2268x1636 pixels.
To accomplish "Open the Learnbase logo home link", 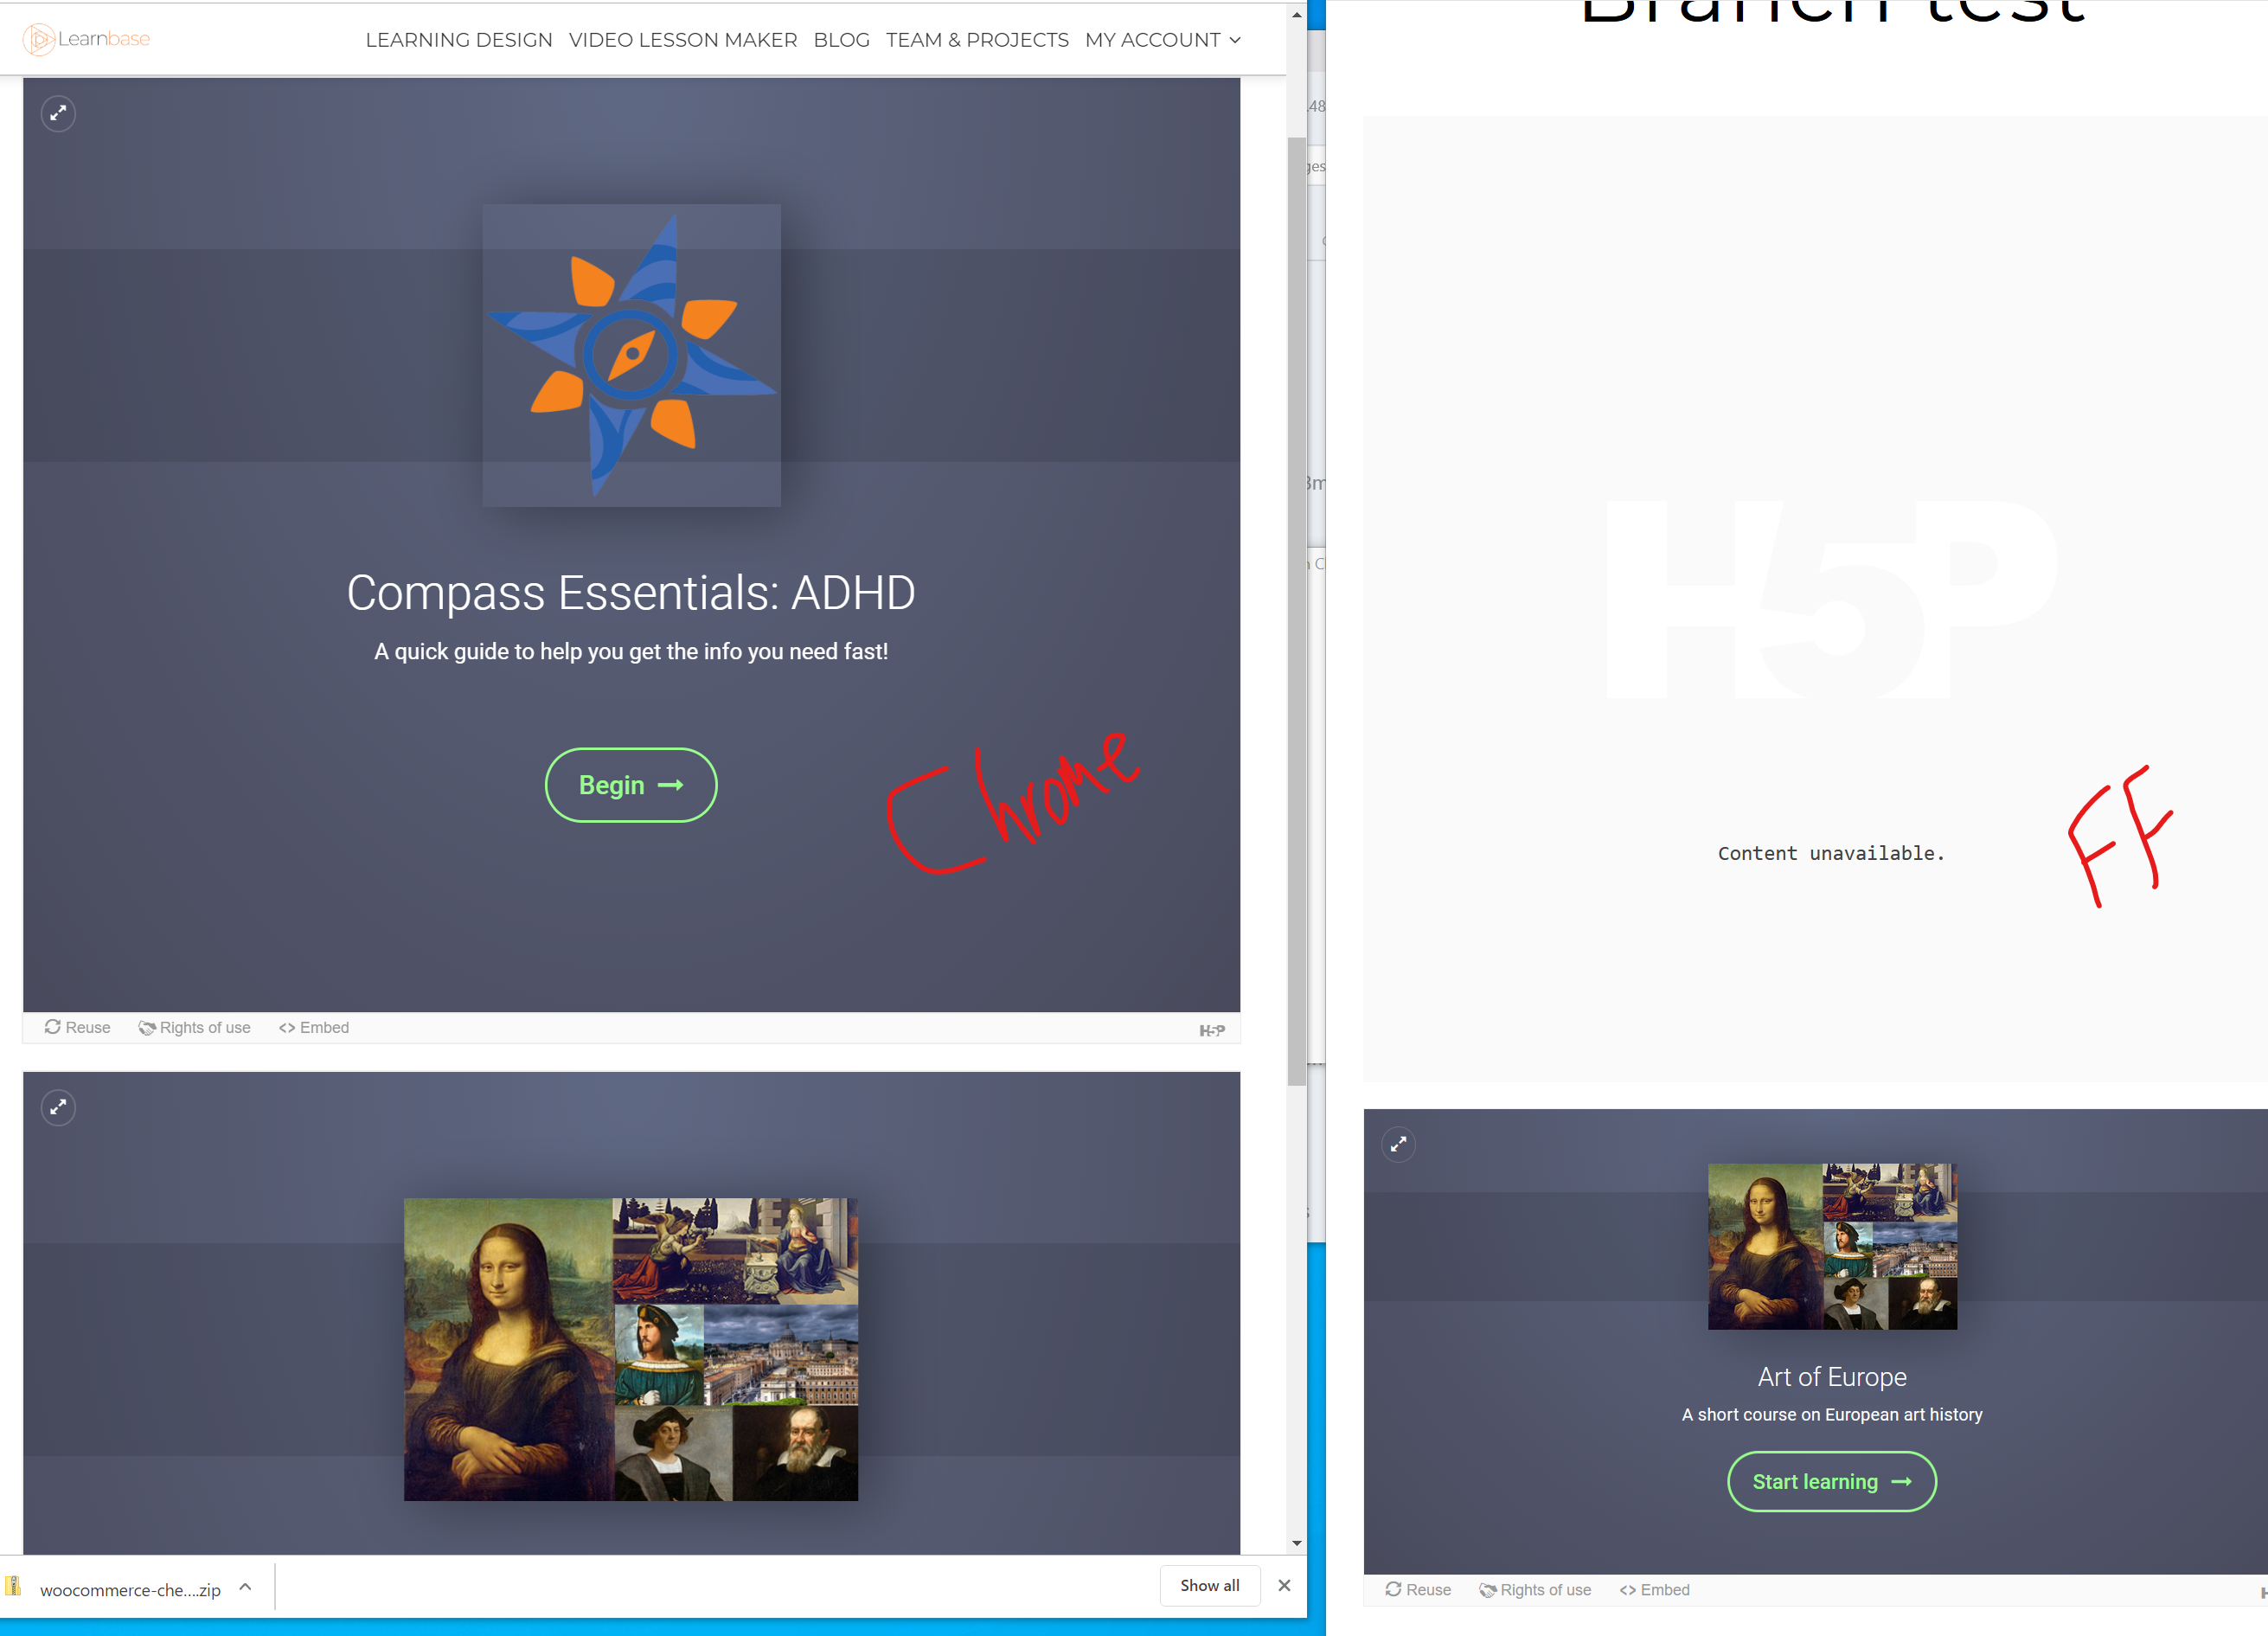I will [x=86, y=39].
